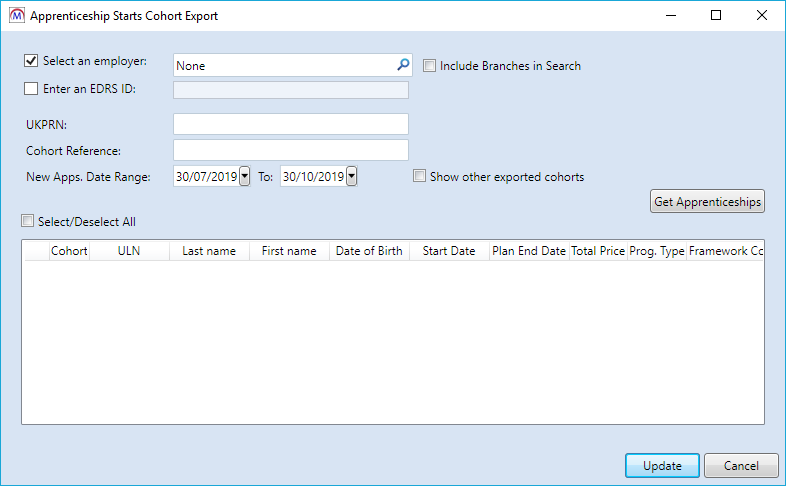
Task: Sort by the ULN column header
Action: pos(129,251)
